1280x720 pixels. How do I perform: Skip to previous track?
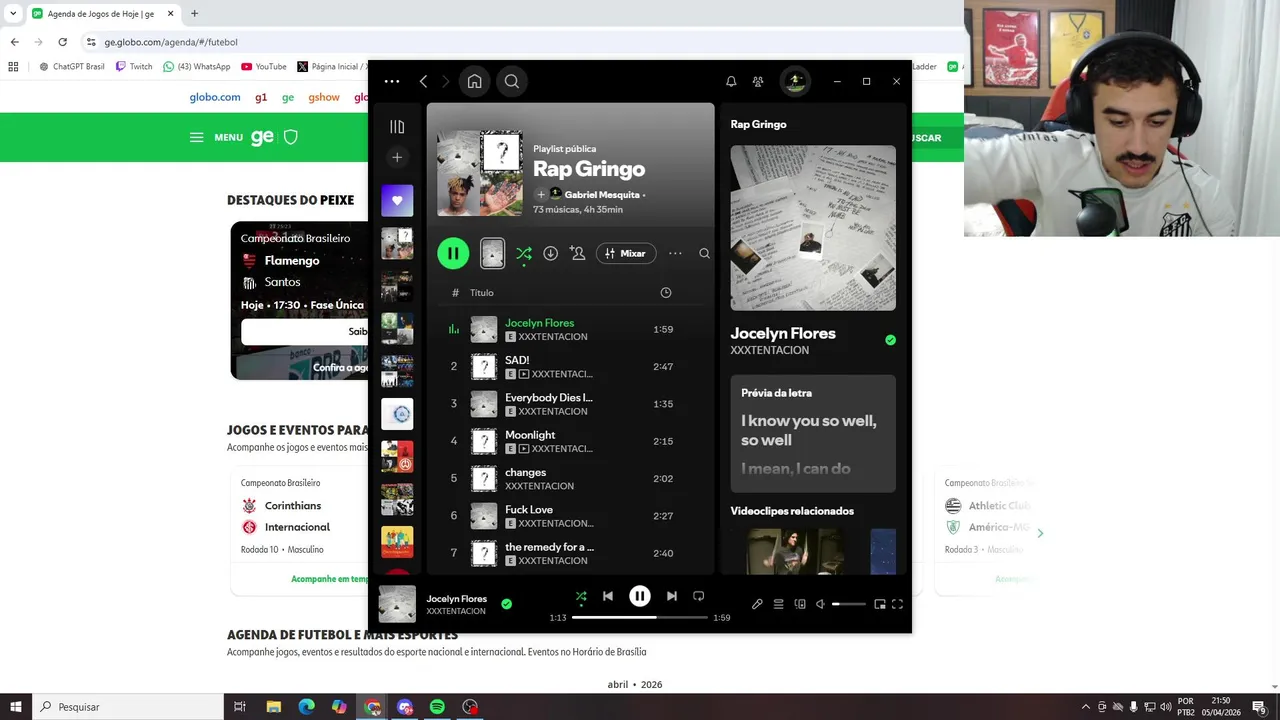point(608,596)
